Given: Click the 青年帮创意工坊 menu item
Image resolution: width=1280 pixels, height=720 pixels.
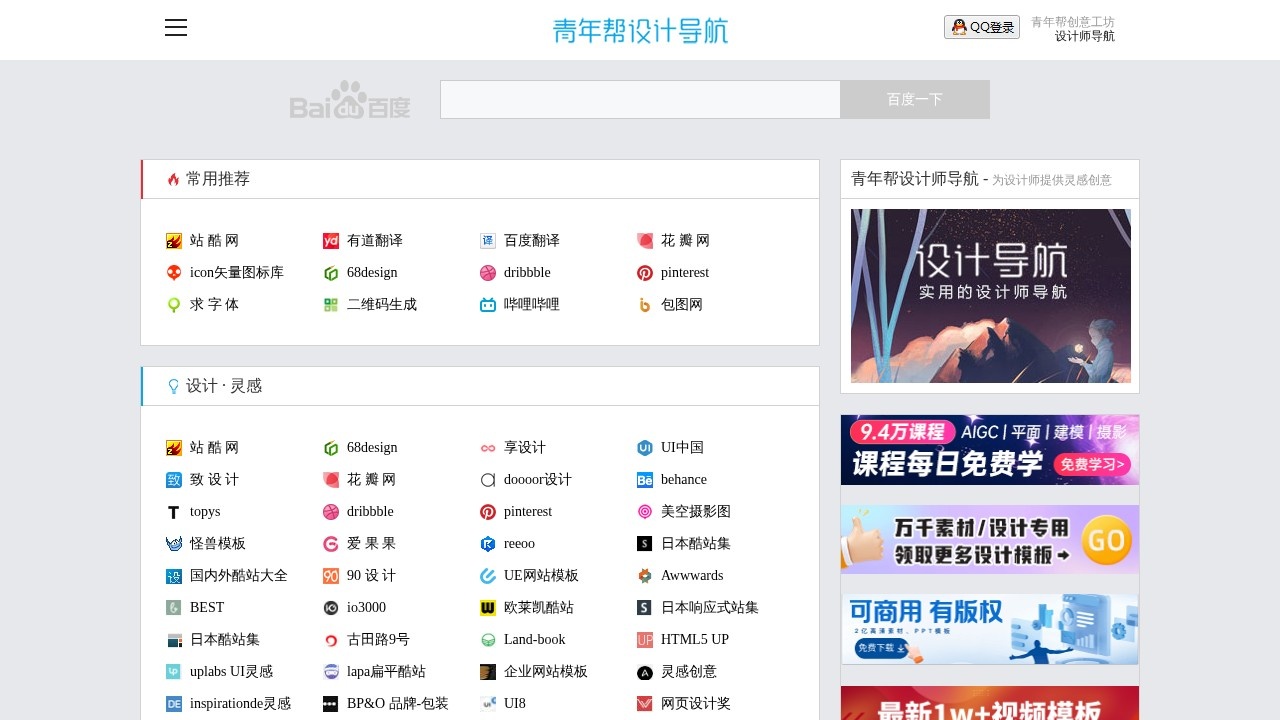Looking at the screenshot, I should click(1073, 21).
